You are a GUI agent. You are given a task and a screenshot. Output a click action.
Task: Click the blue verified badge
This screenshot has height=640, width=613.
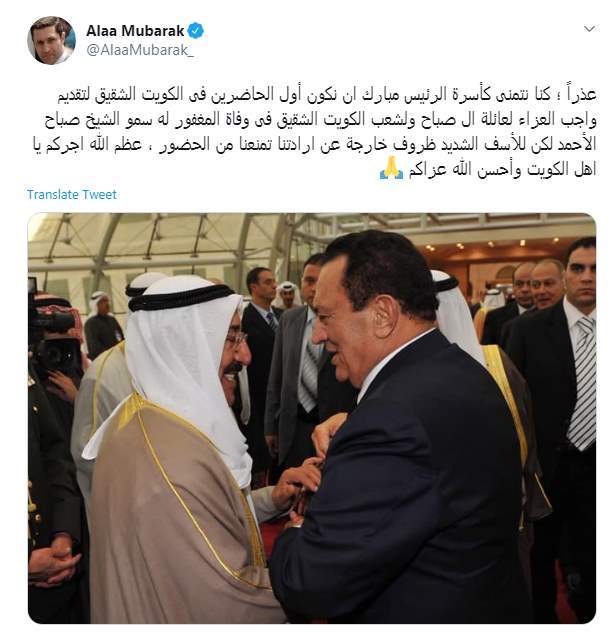(195, 31)
